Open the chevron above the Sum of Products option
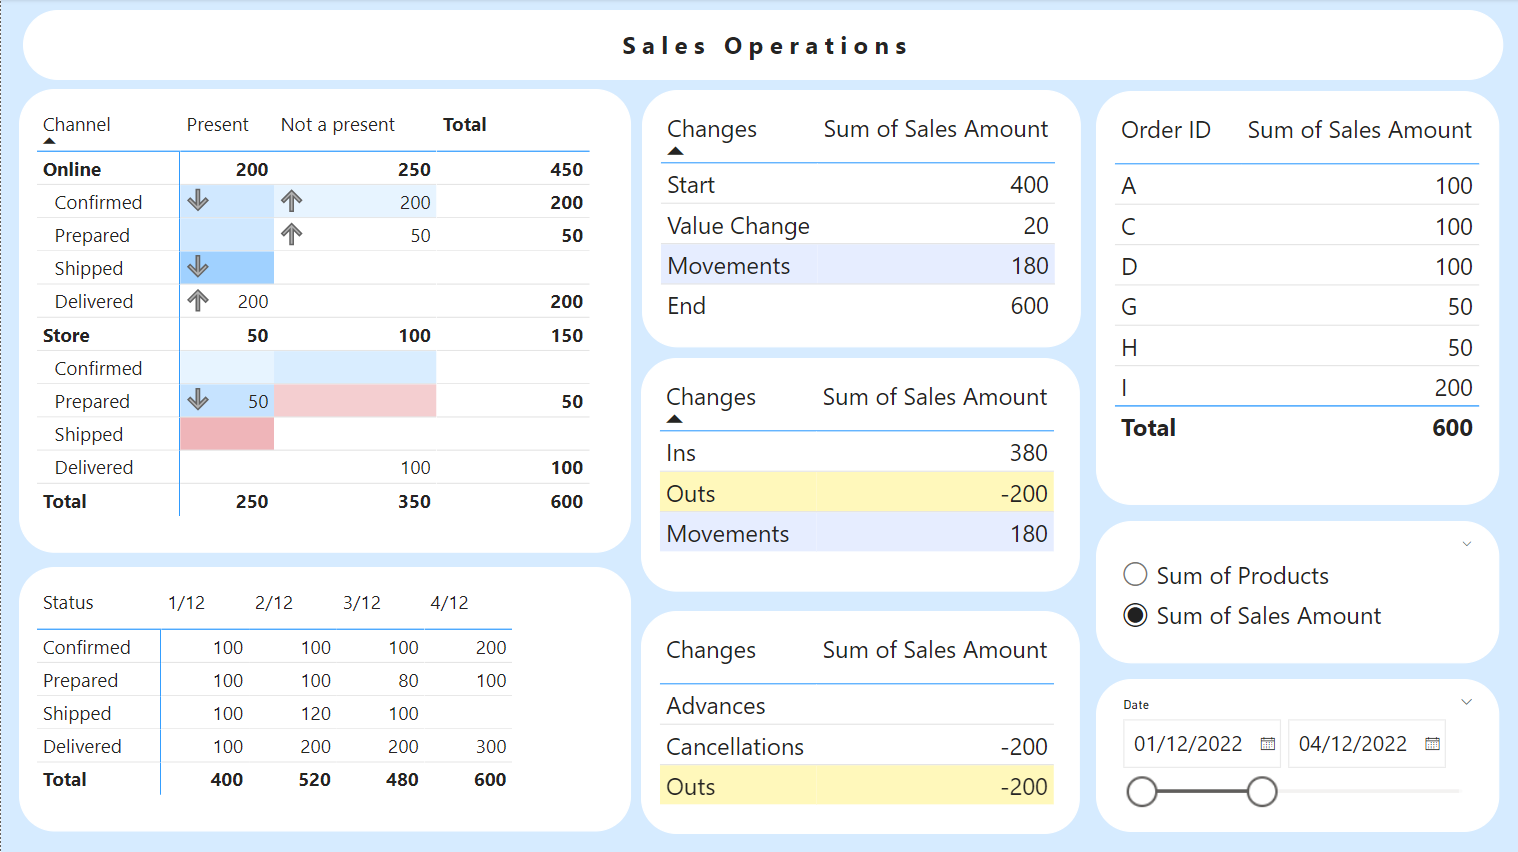Screen dimensions: 1518x852 [x=1466, y=545]
